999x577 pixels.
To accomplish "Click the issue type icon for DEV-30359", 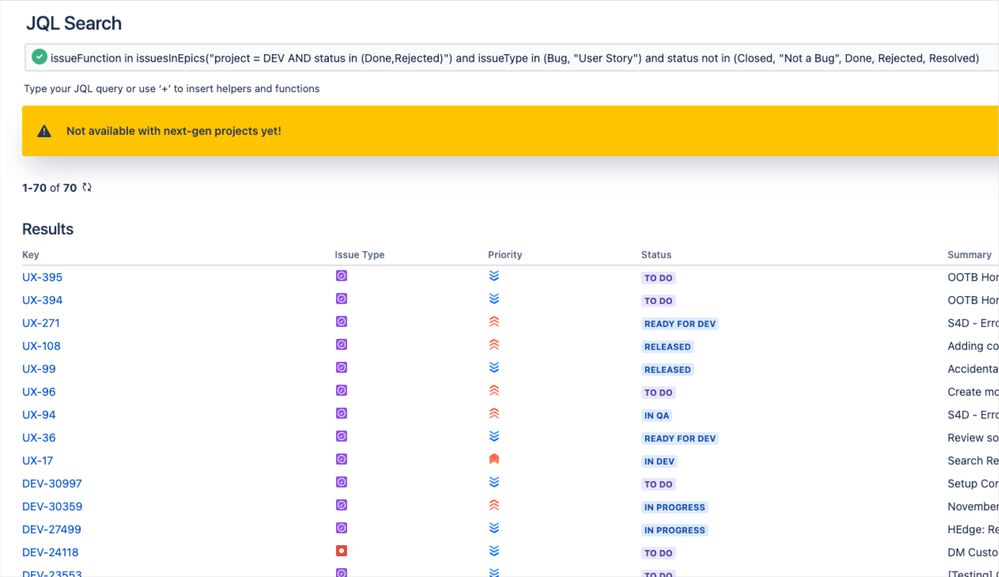I will click(341, 505).
